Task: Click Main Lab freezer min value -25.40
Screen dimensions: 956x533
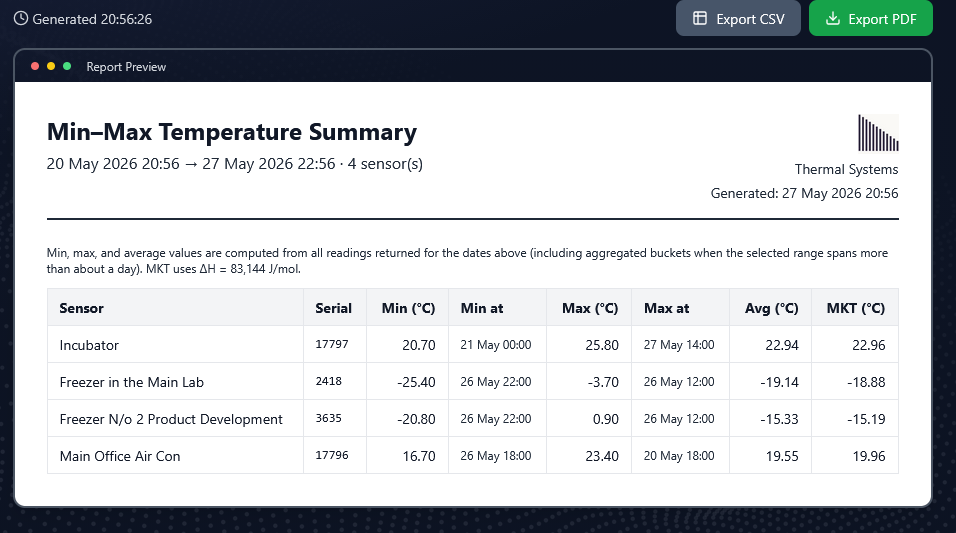Action: coord(416,382)
